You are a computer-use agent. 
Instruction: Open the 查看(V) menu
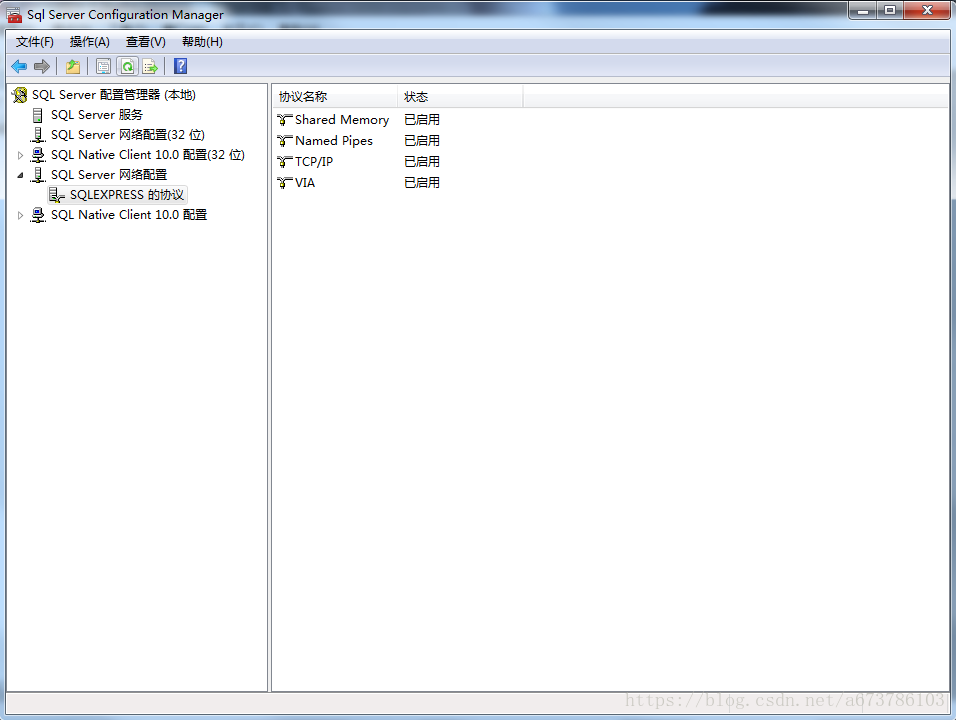[x=146, y=42]
